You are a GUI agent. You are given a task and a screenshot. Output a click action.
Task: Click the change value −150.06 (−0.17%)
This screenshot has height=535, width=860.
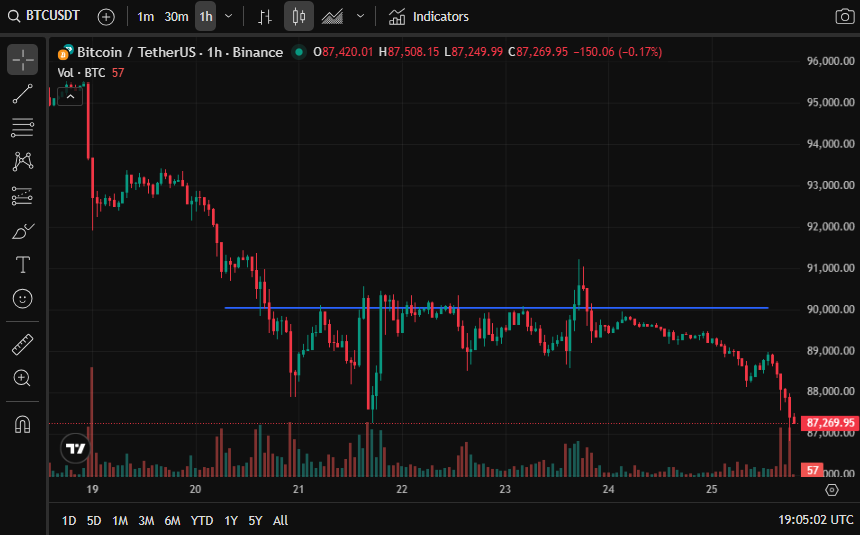pyautogui.click(x=618, y=52)
